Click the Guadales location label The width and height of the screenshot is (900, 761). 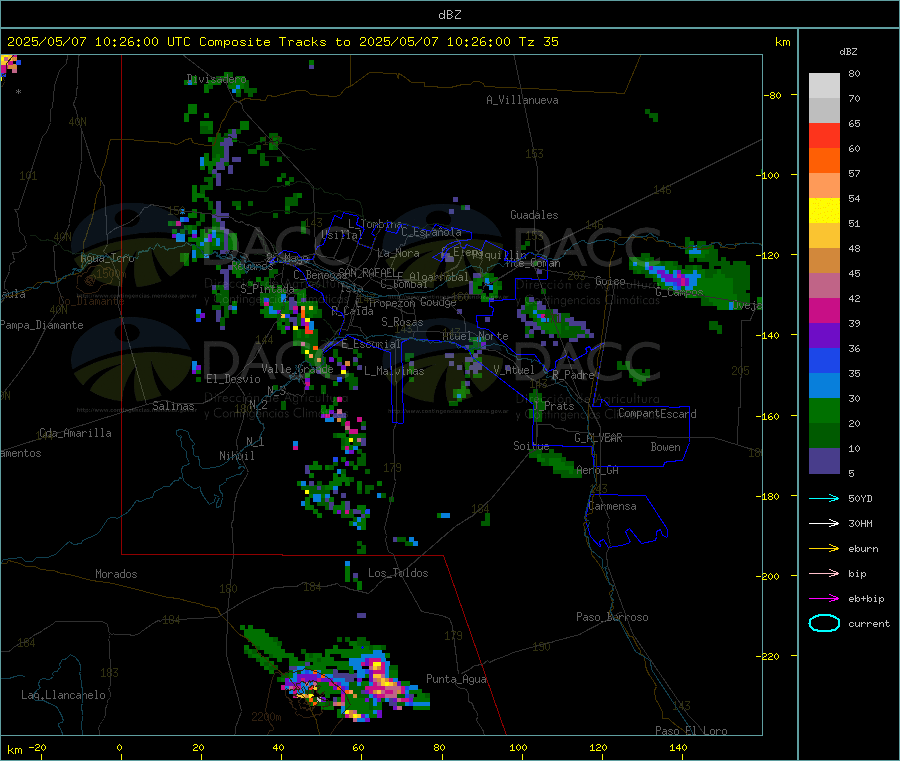tap(534, 215)
